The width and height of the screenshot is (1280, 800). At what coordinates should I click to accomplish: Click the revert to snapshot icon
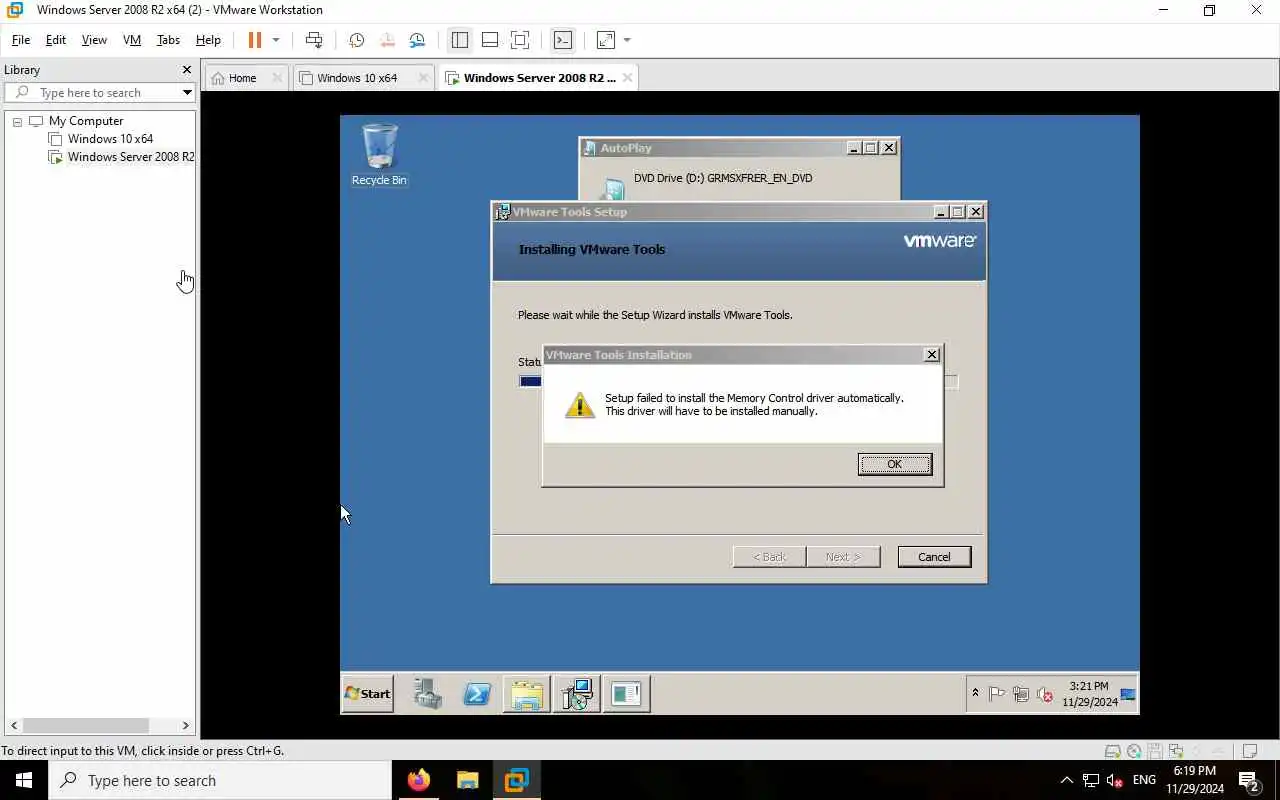point(387,40)
